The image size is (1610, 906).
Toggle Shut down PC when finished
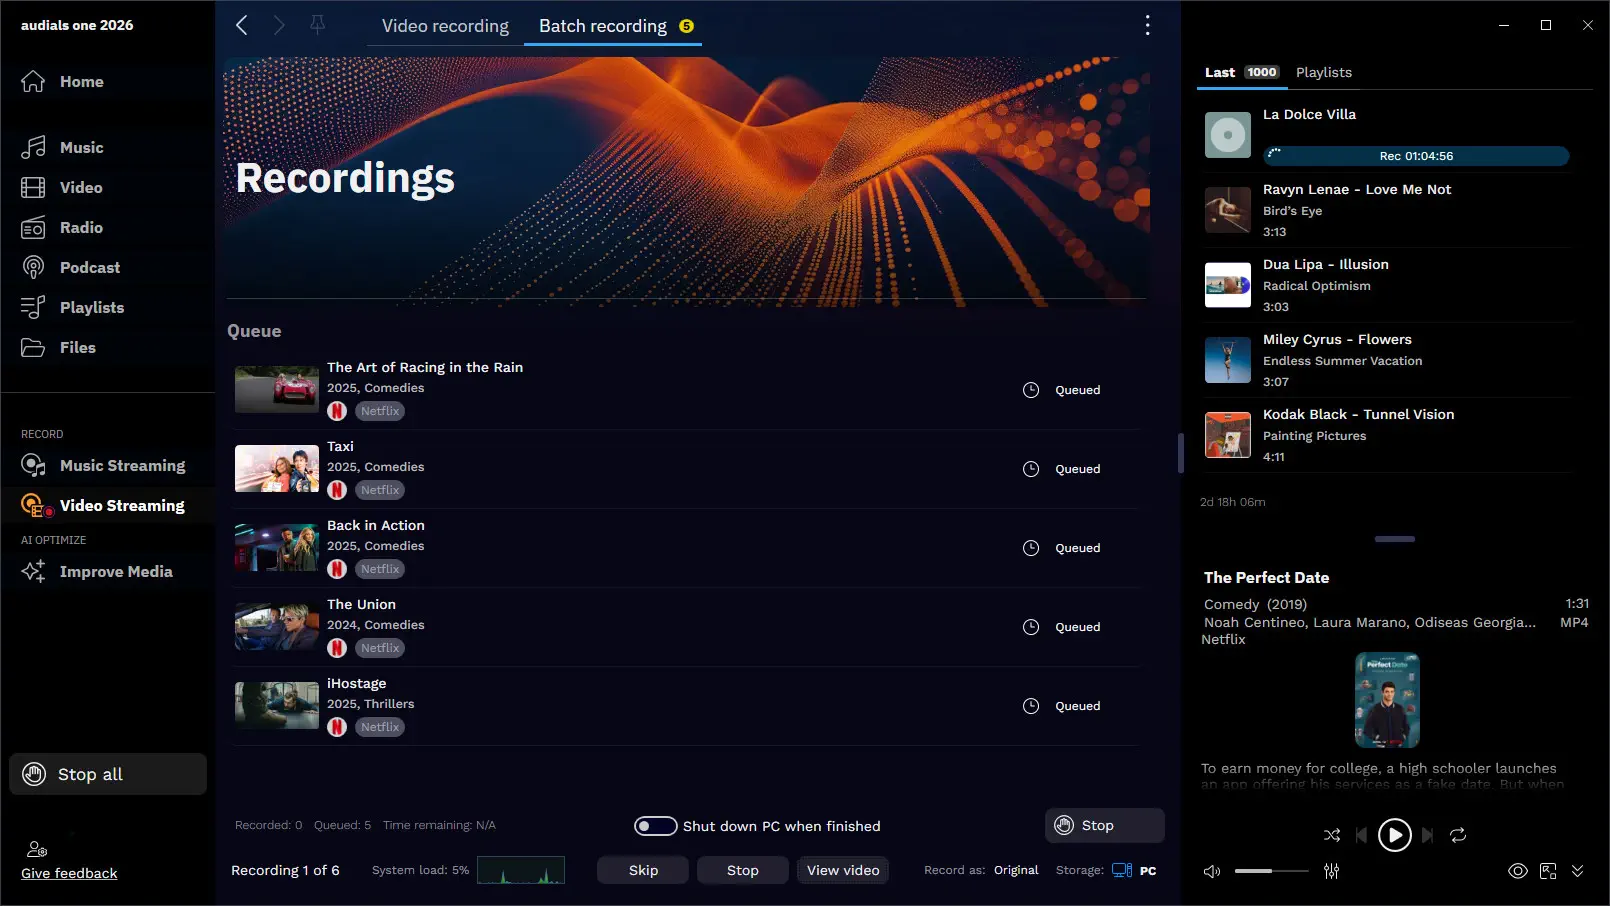coord(656,826)
